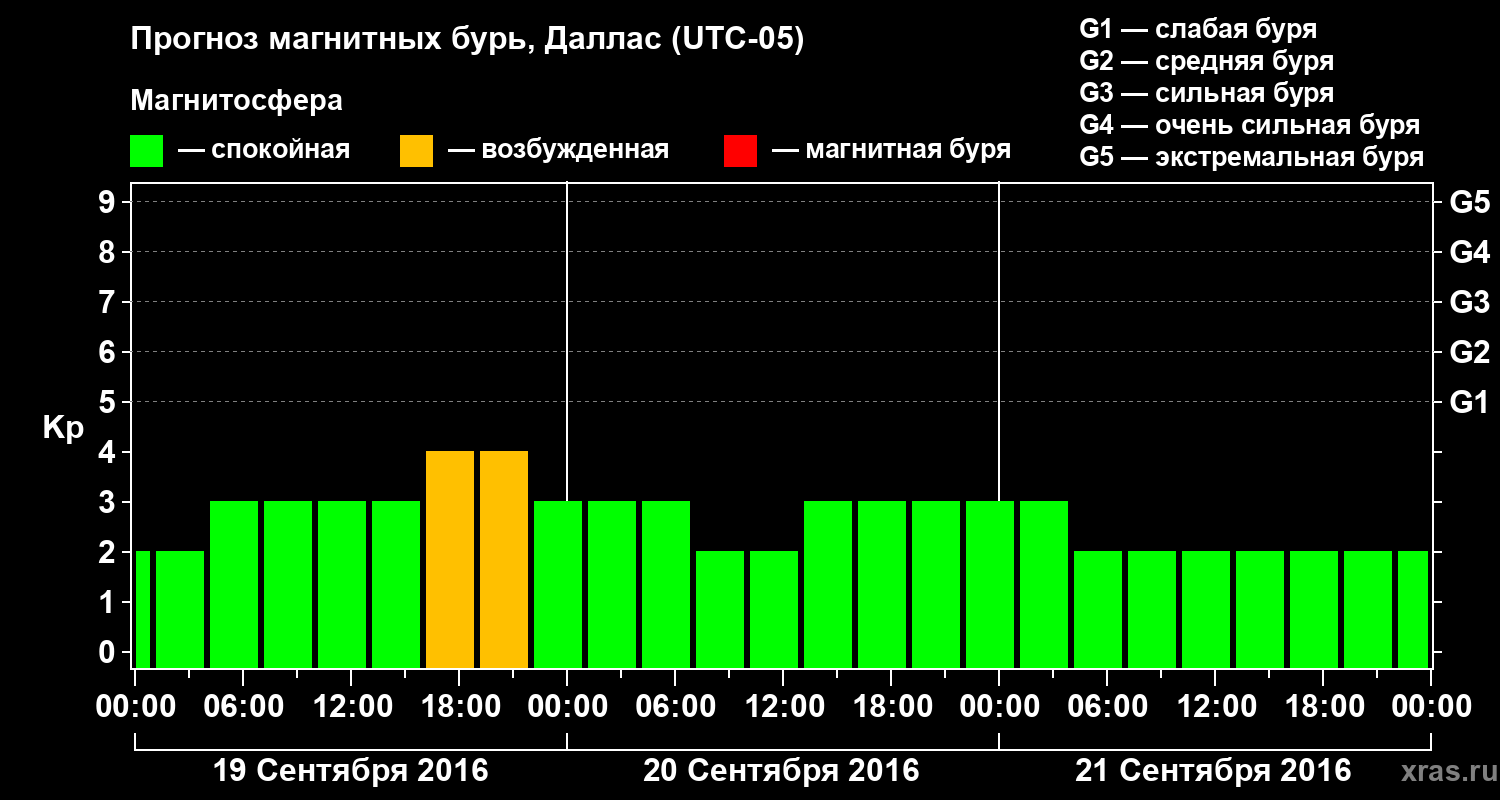
Task: Click the red 'магнитная буря' legend swatch
Action: pos(740,151)
